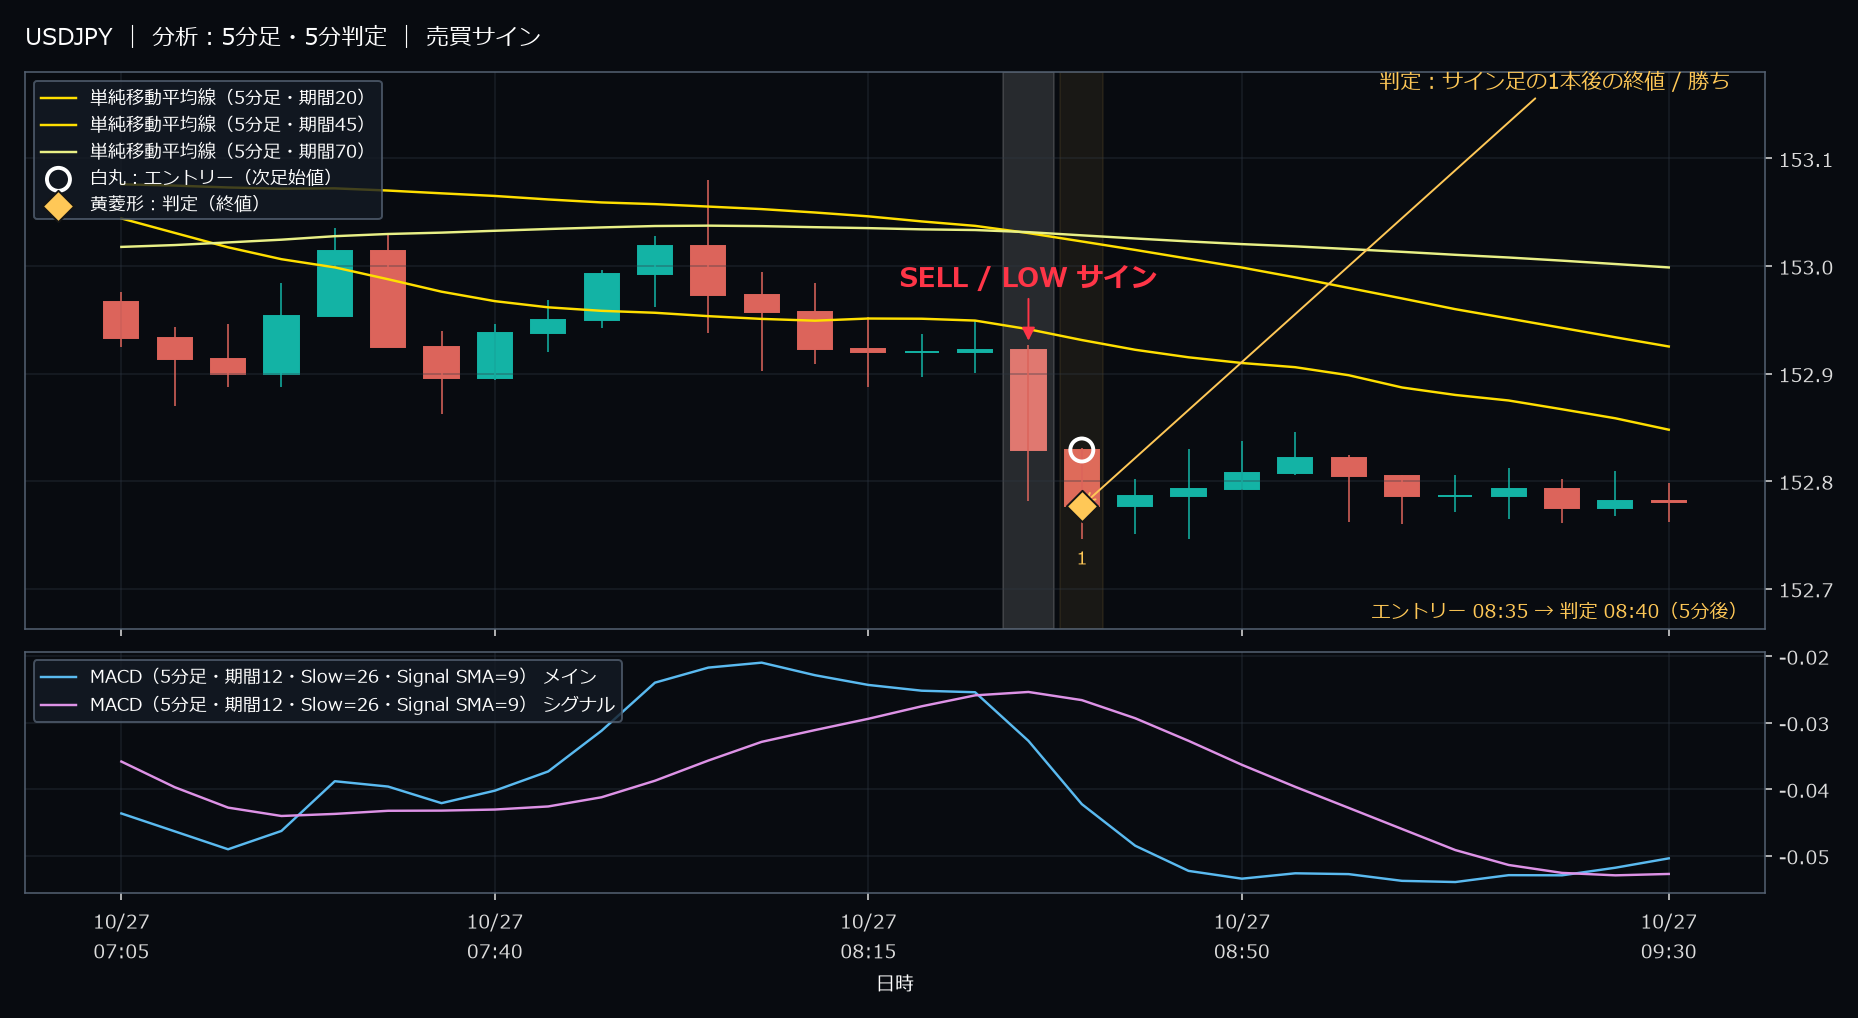The height and width of the screenshot is (1018, 1858).
Task: Click the SELL / LOW サイン label
Action: pyautogui.click(x=1028, y=277)
